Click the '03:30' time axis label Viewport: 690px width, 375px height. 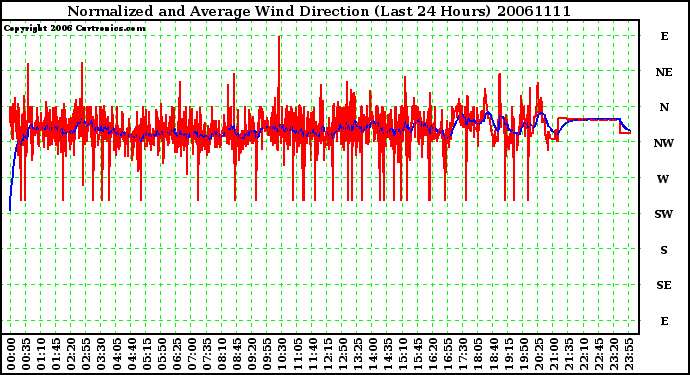coord(101,354)
